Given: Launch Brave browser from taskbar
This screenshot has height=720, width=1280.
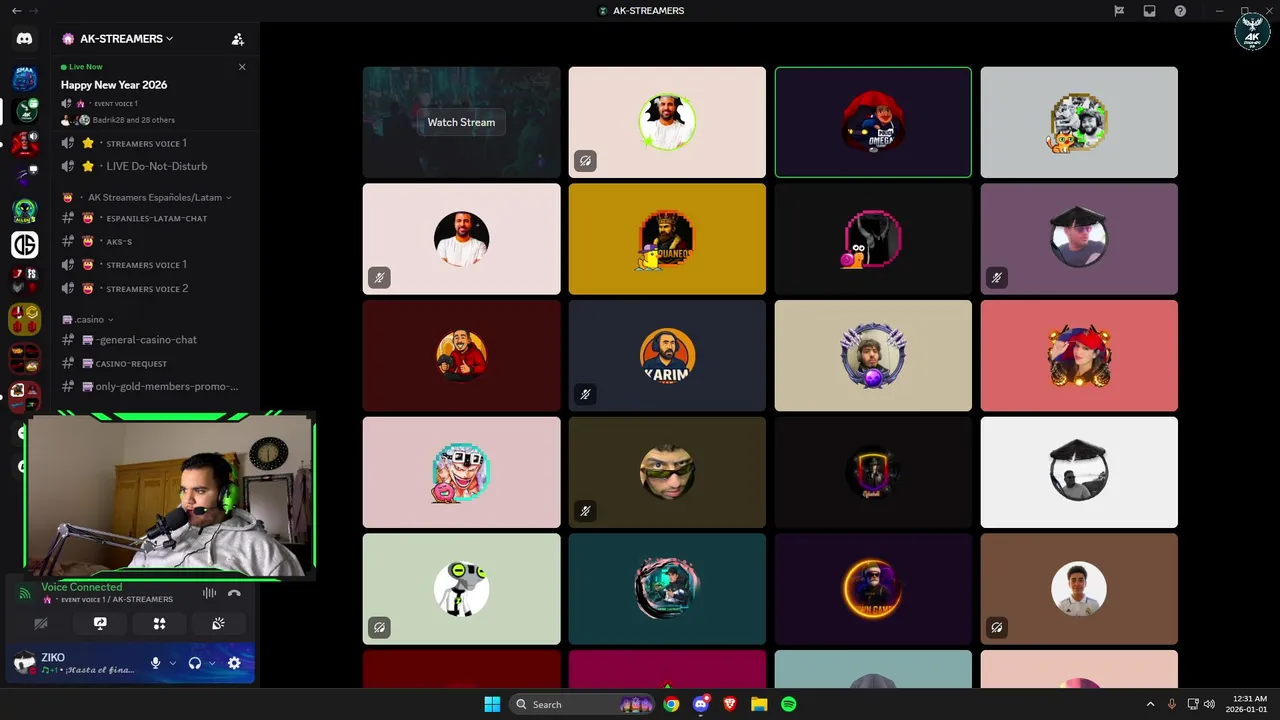Looking at the screenshot, I should [x=730, y=704].
